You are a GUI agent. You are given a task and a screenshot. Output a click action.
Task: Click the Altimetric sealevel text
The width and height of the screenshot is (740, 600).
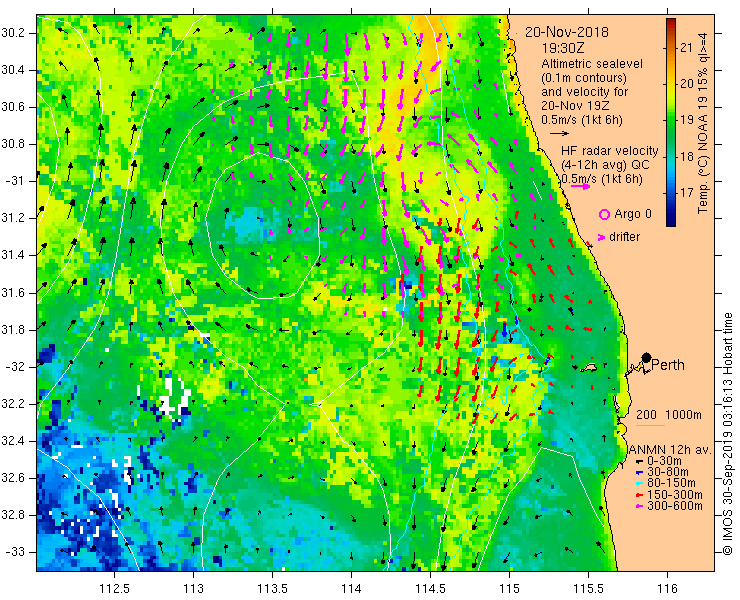[x=592, y=64]
